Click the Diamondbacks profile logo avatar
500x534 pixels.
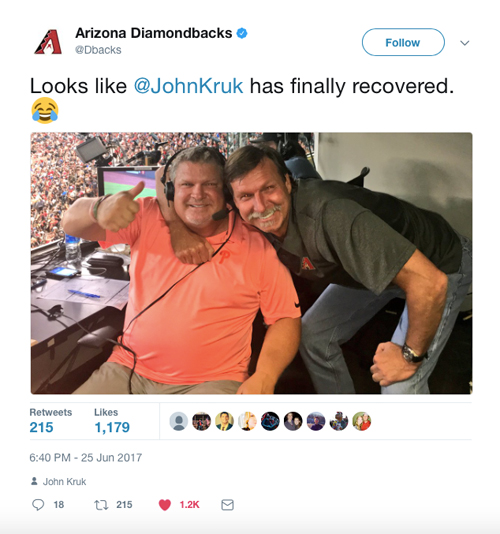click(48, 42)
